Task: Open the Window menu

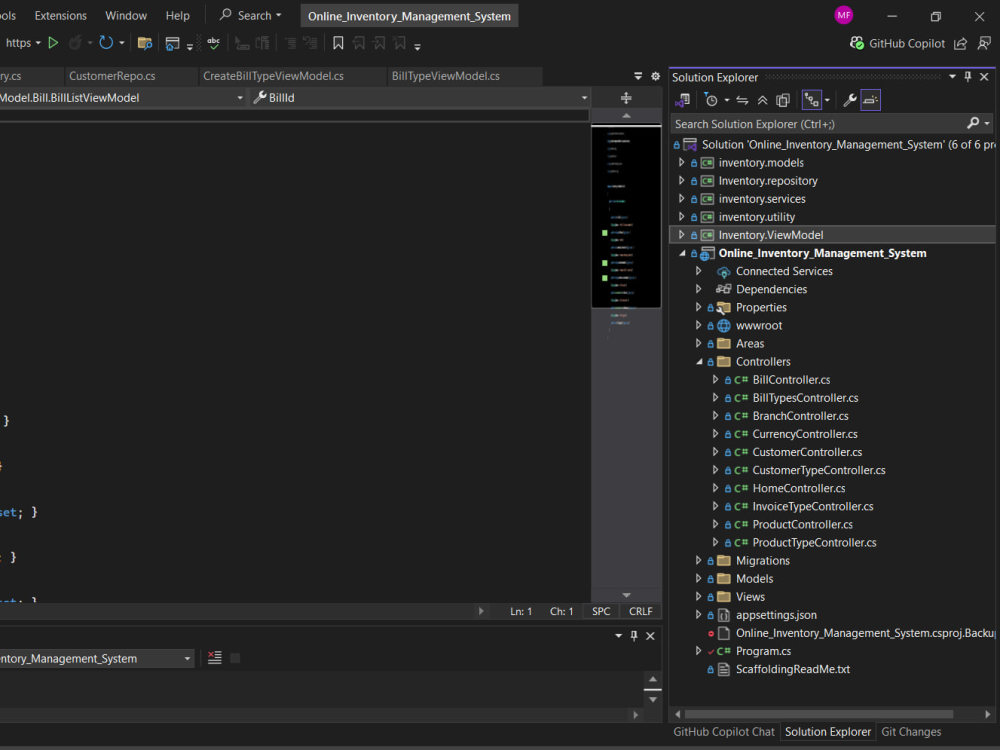Action: tap(126, 15)
